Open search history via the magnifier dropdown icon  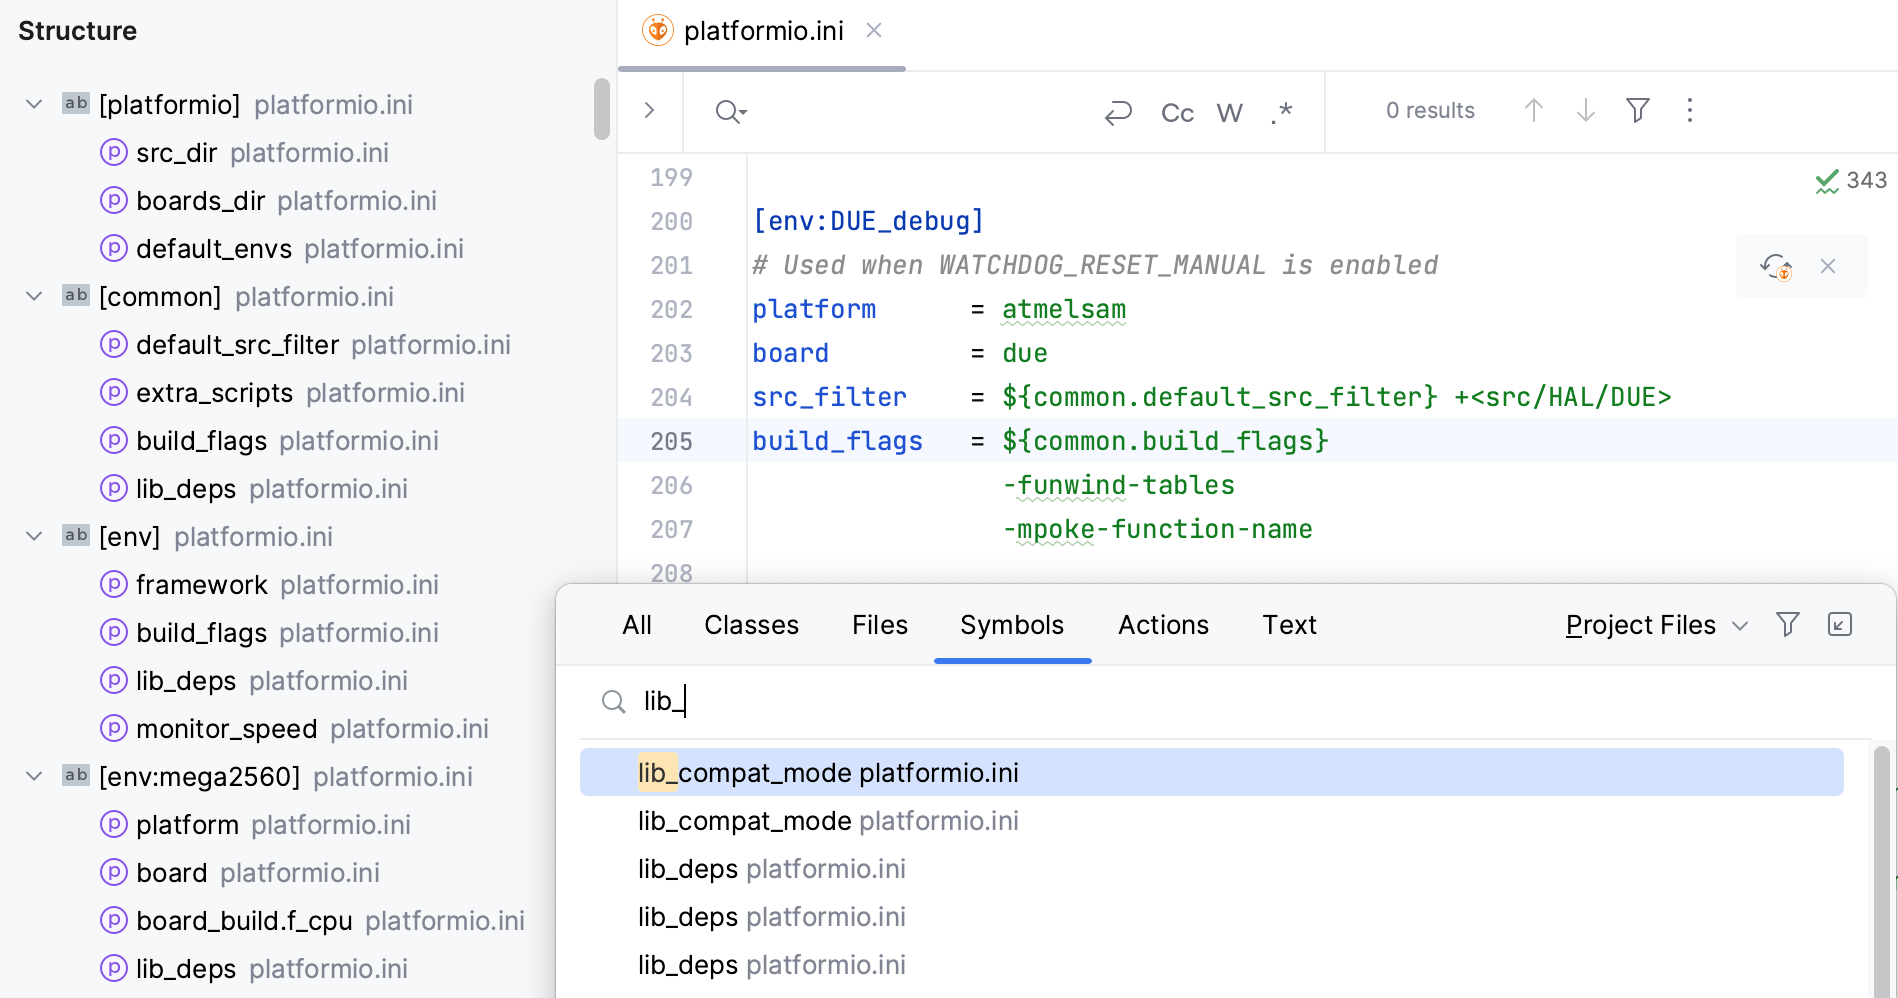731,111
